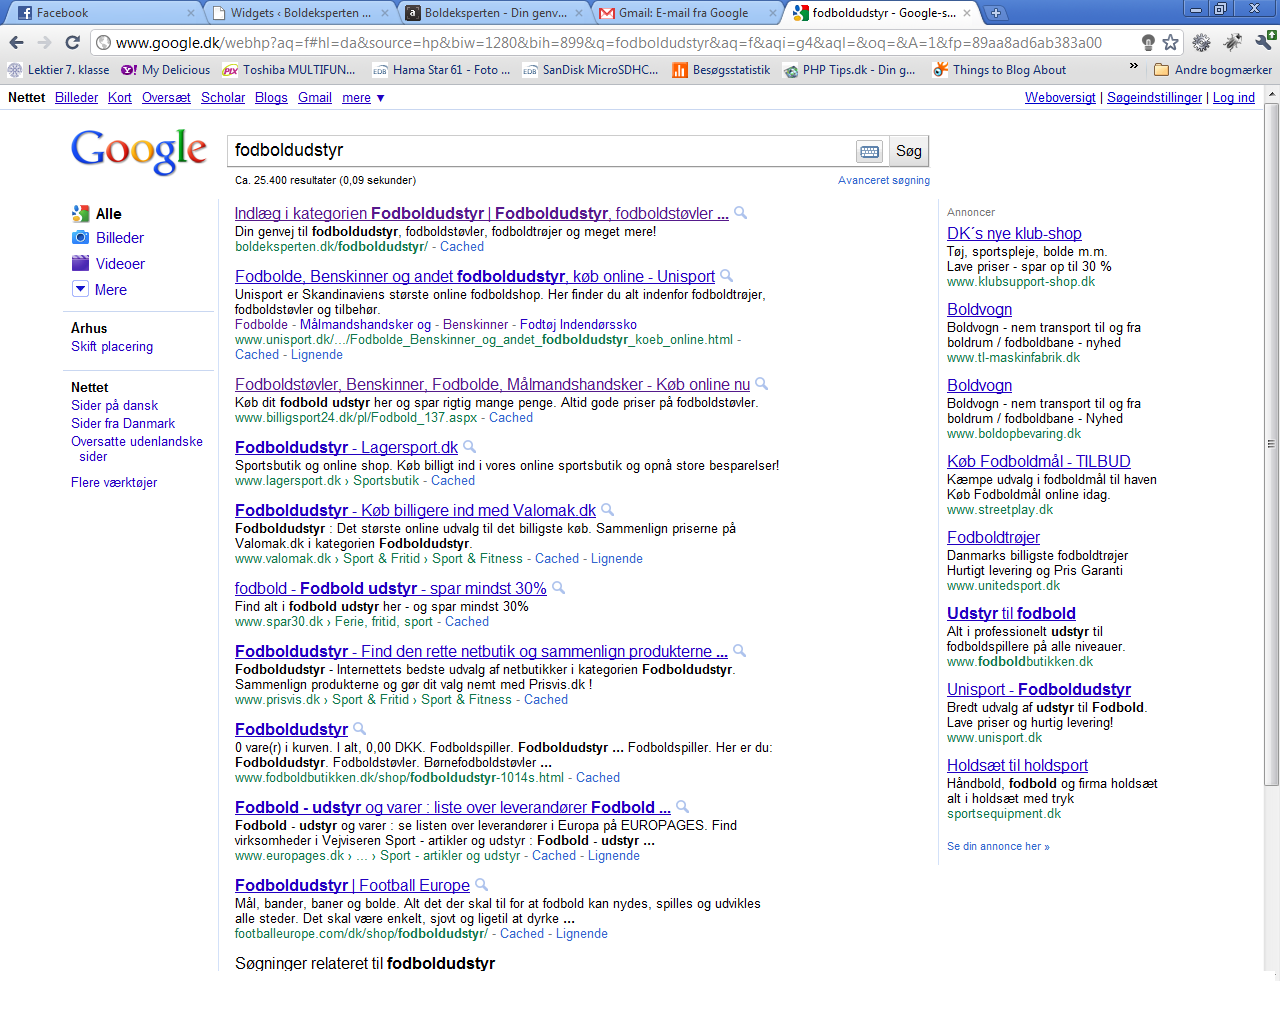Open the Things to Blog About bookmark
This screenshot has width=1280, height=1024.
(999, 70)
